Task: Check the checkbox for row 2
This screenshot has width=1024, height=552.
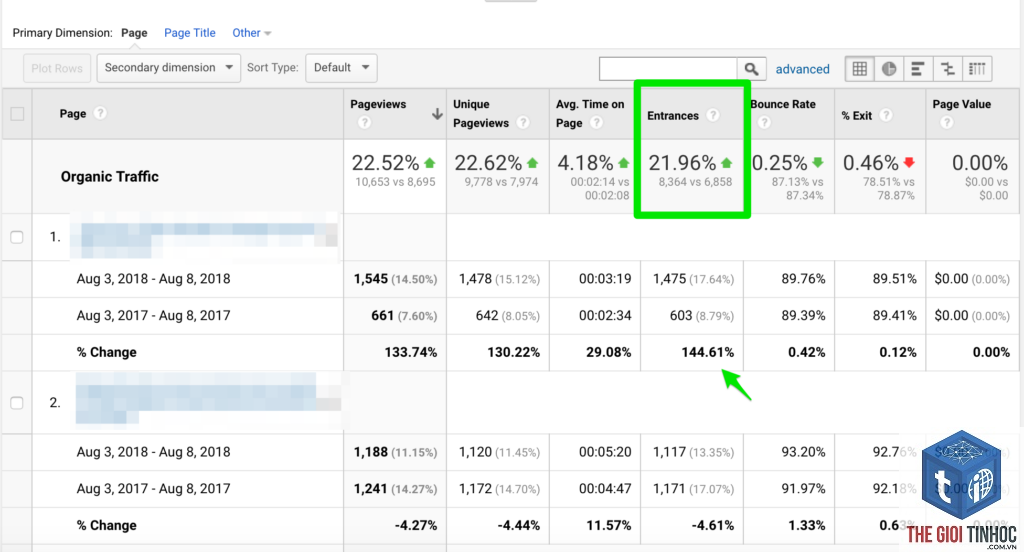Action: point(17,403)
